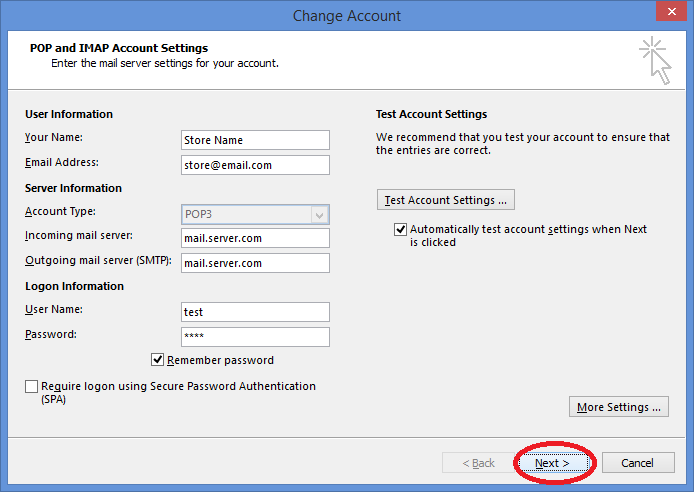Click the wizard cursor sparkle icon
This screenshot has height=492, width=694.
(655, 59)
